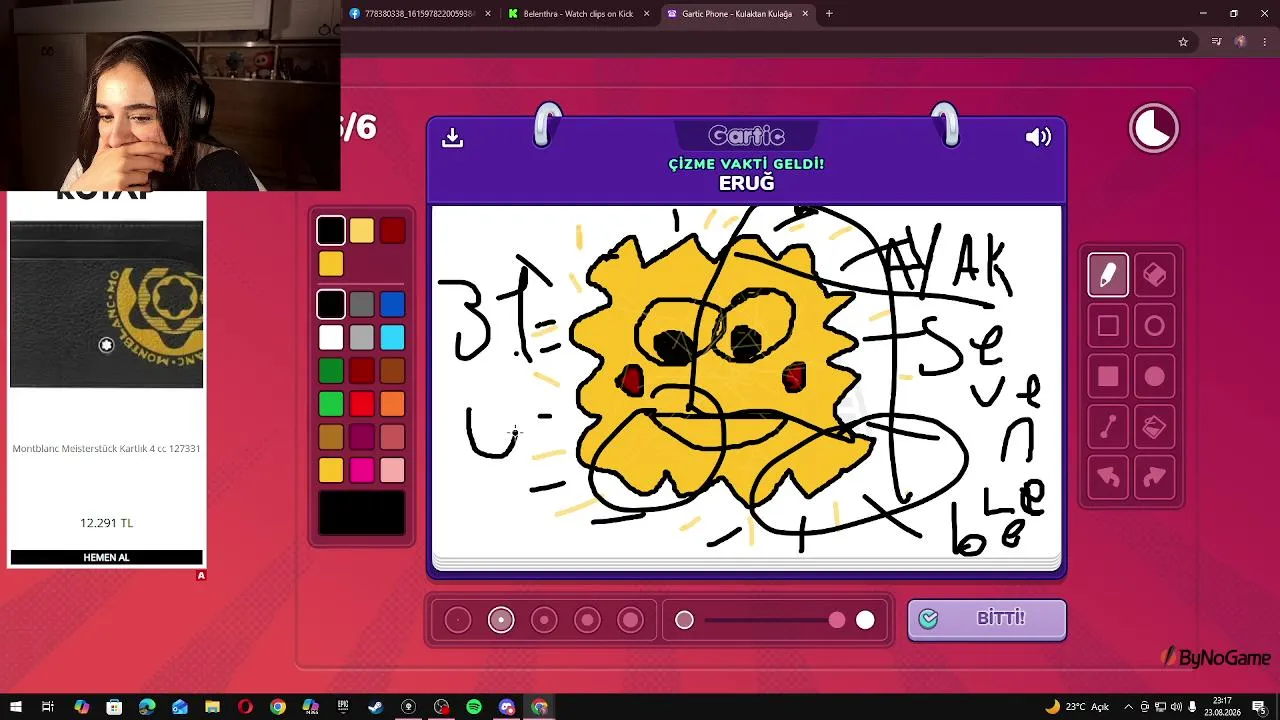Image resolution: width=1280 pixels, height=720 pixels.
Task: Switch to the 778380338 Facebook tab
Action: point(420,14)
